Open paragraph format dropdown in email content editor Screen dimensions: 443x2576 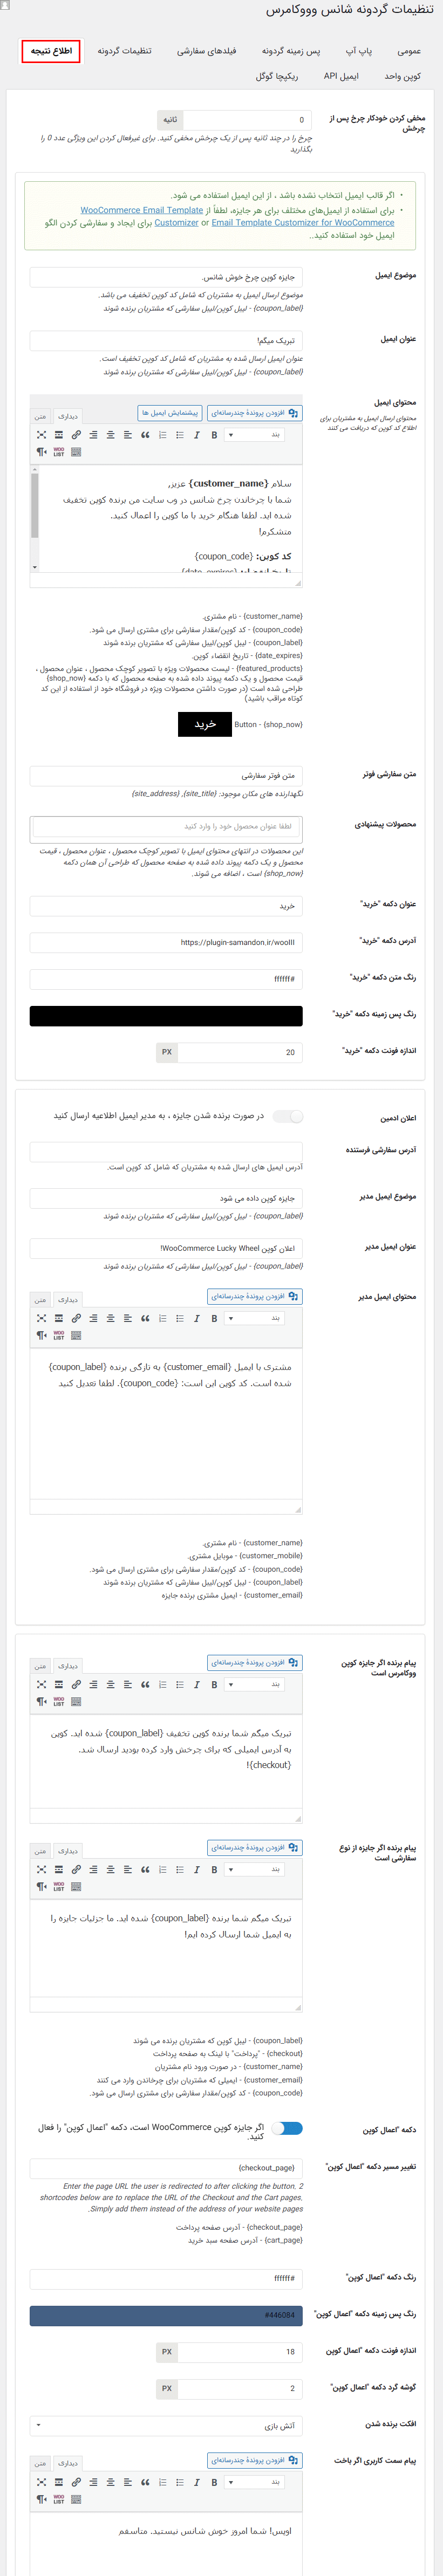coord(255,435)
